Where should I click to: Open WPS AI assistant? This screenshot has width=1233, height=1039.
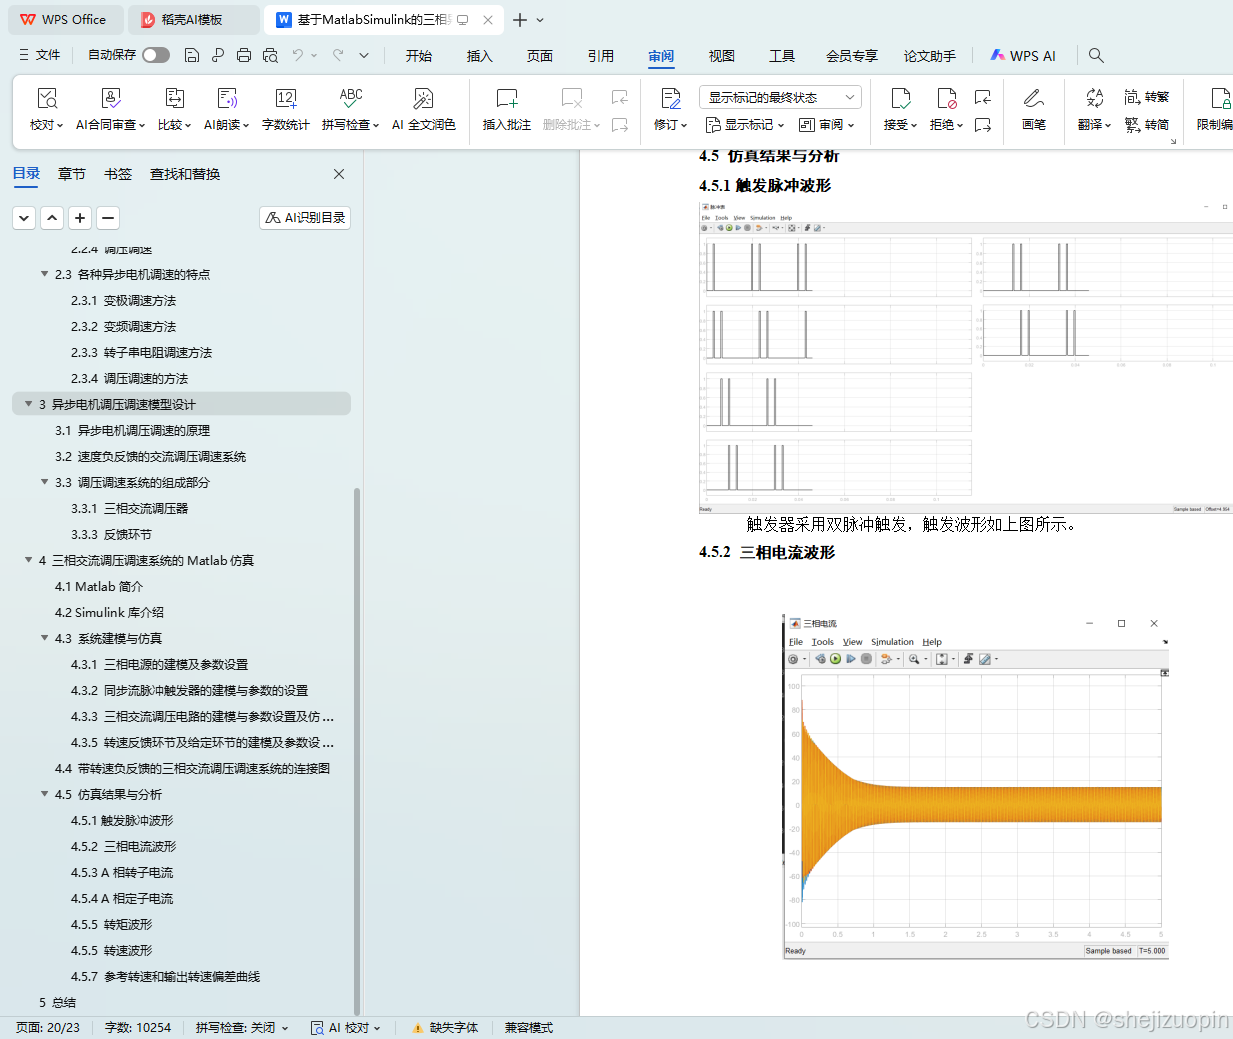1023,56
